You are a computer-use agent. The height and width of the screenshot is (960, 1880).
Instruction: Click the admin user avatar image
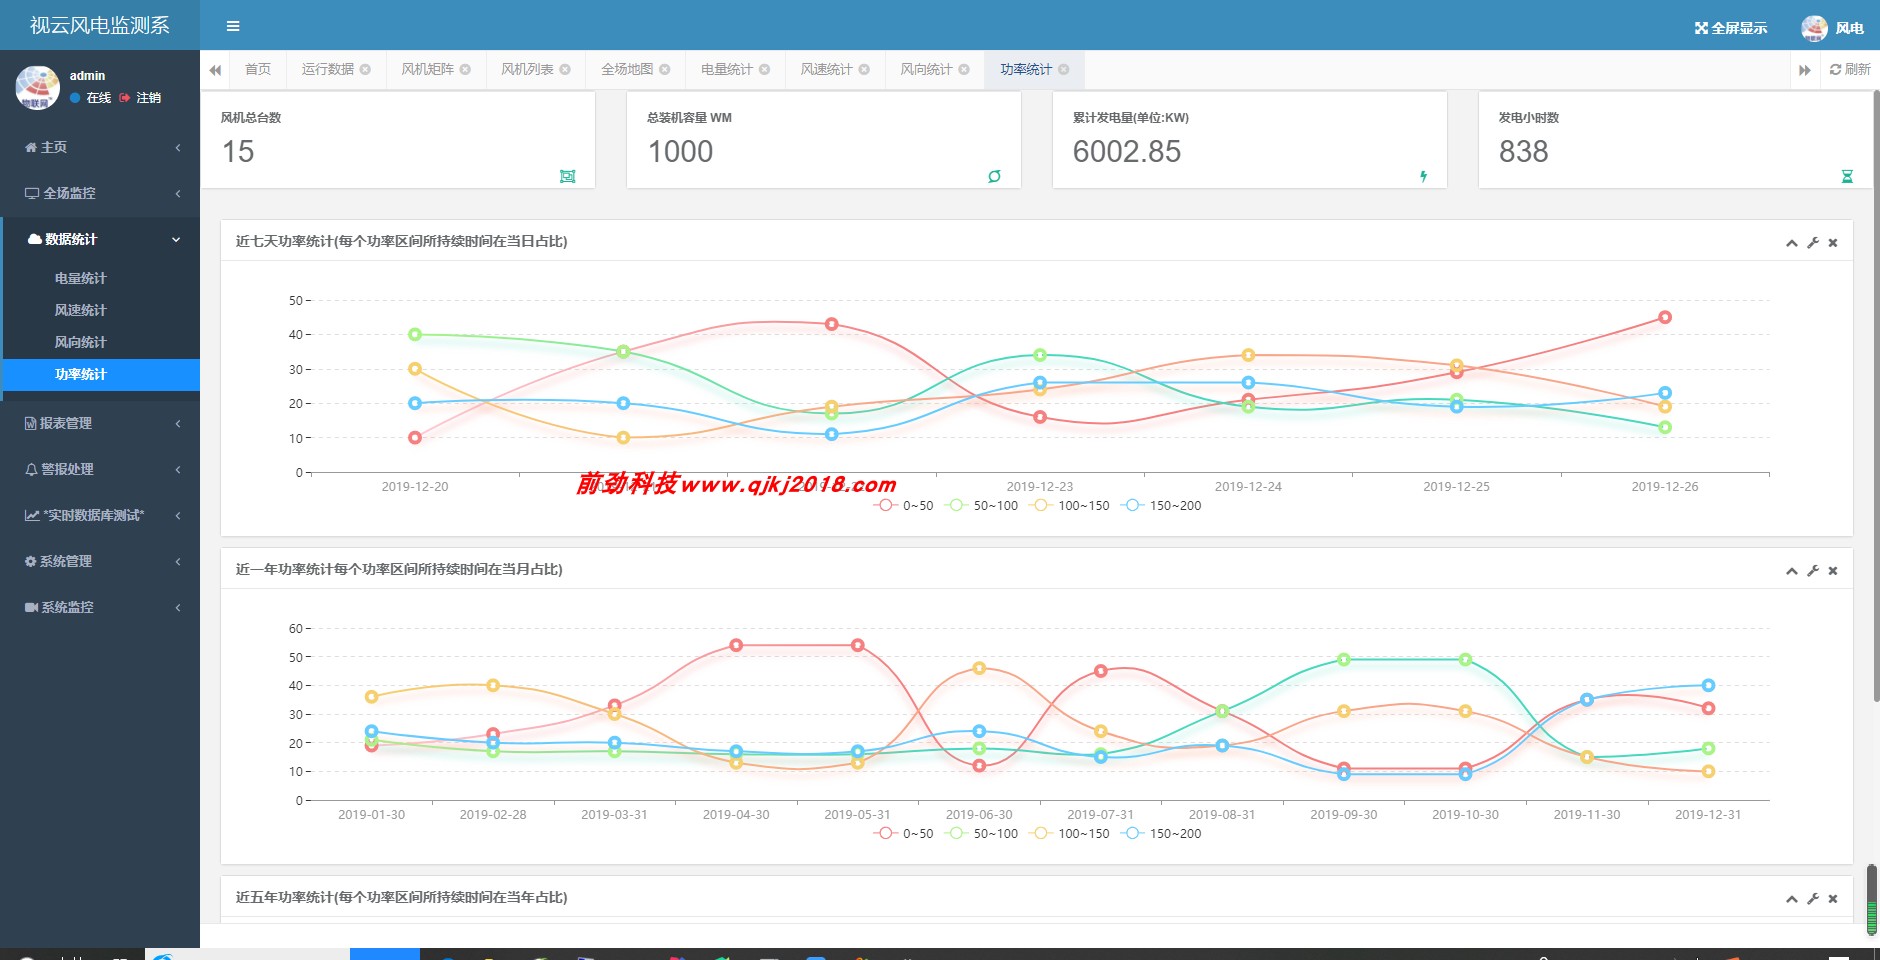36,87
